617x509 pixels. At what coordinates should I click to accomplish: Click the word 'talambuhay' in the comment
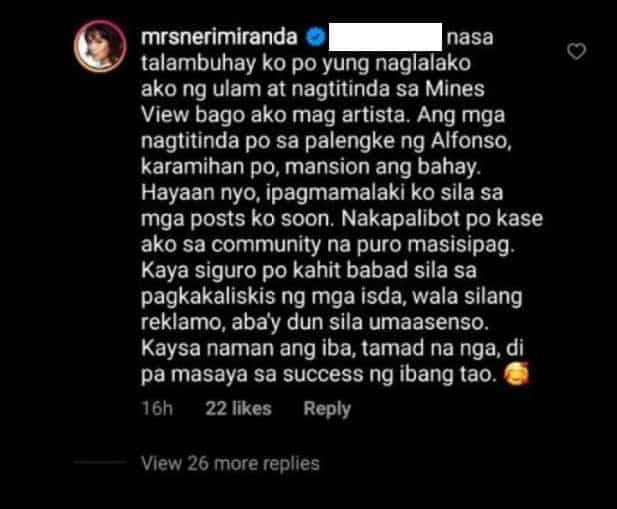[x=199, y=64]
